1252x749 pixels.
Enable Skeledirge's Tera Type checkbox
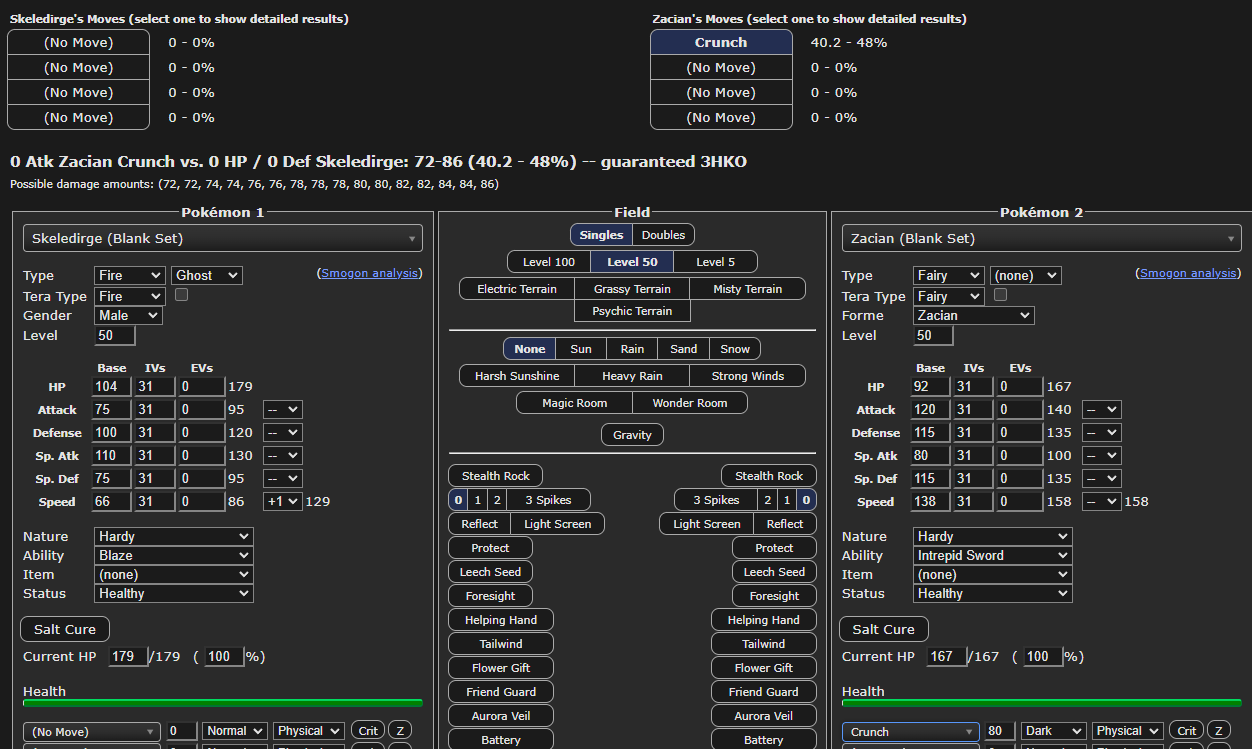pos(182,296)
